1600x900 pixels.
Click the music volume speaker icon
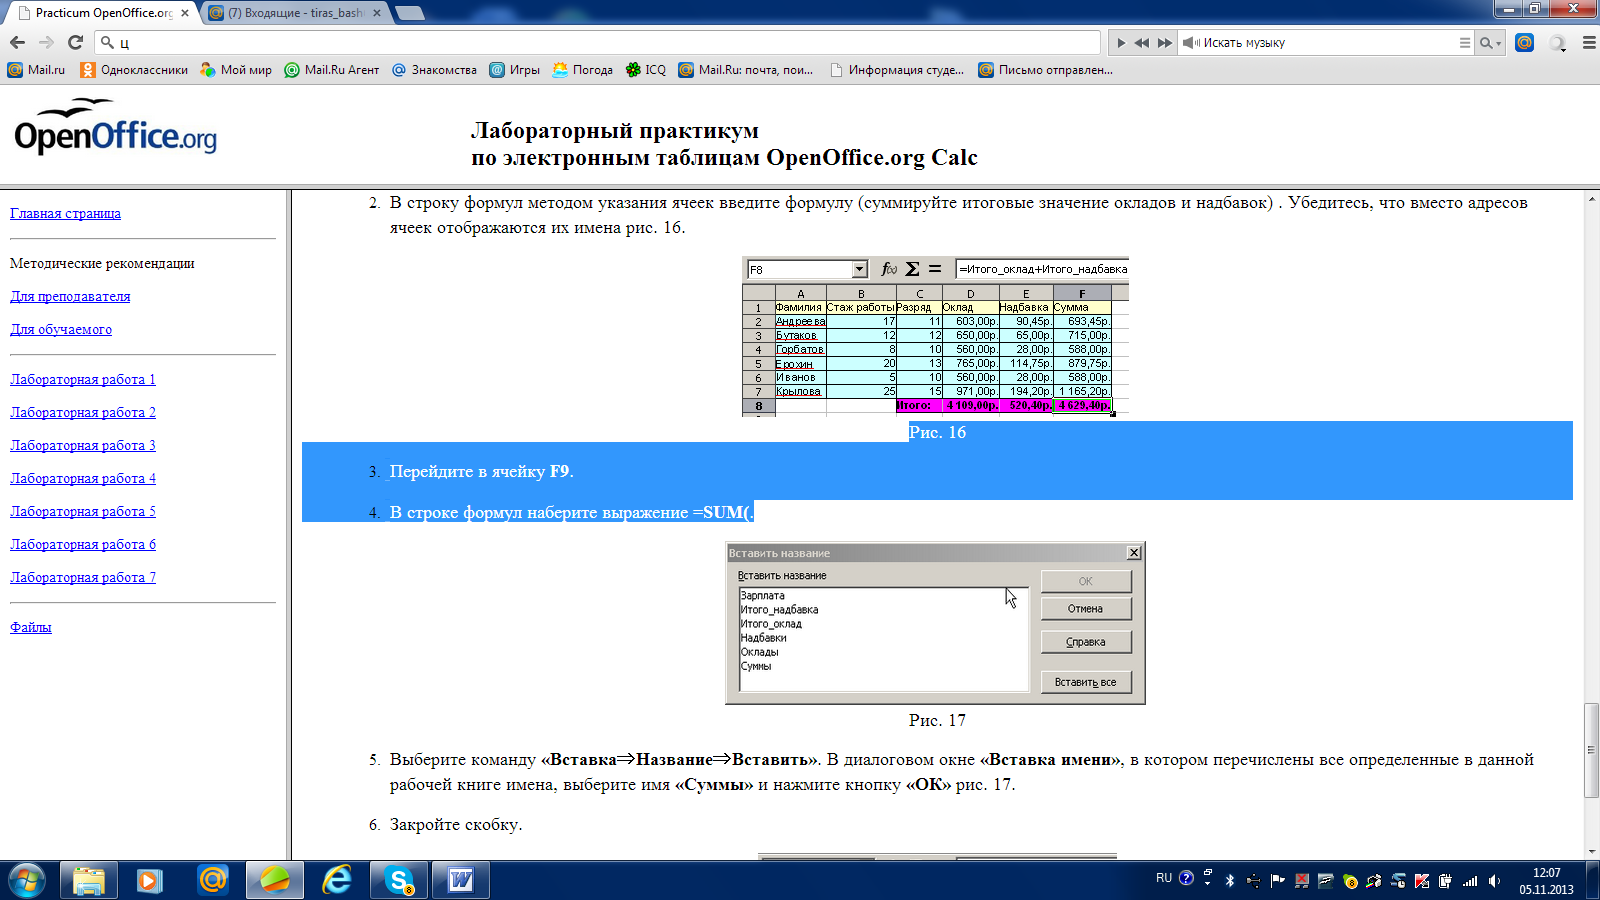pos(1191,43)
